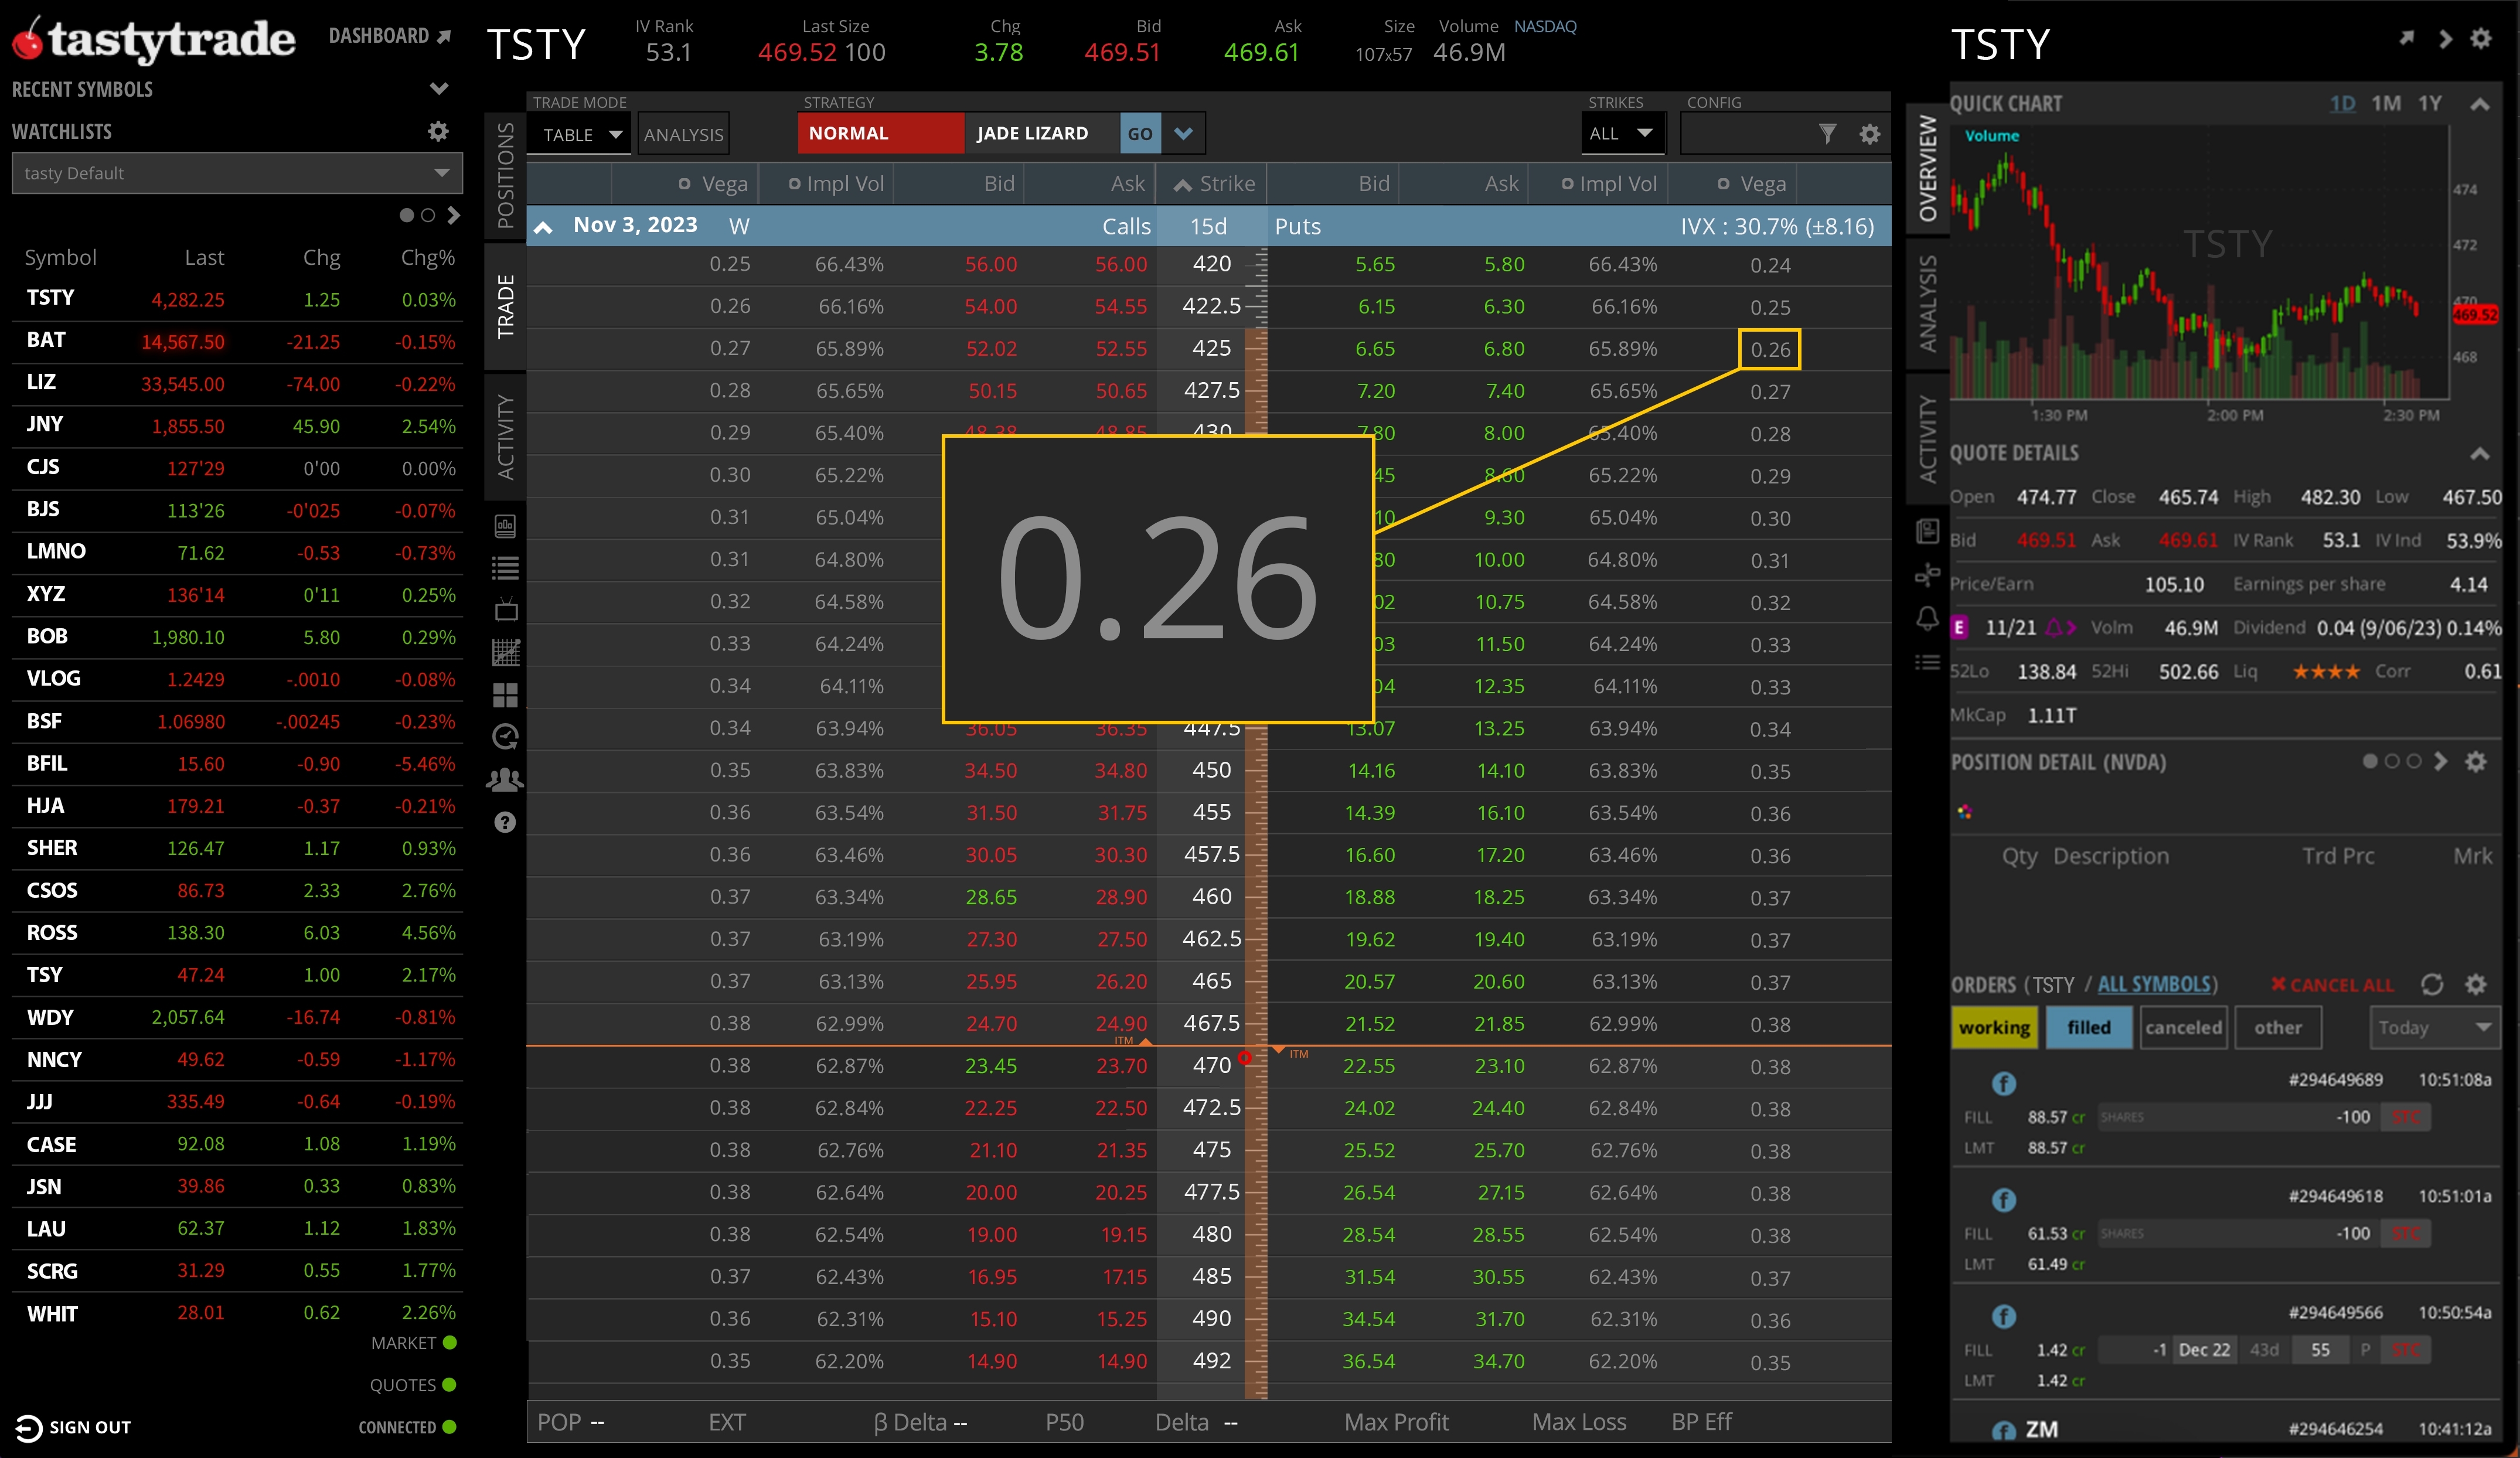Image resolution: width=2520 pixels, height=1458 pixels.
Task: Open the curve analysis grid-chart icon
Action: coord(505,652)
